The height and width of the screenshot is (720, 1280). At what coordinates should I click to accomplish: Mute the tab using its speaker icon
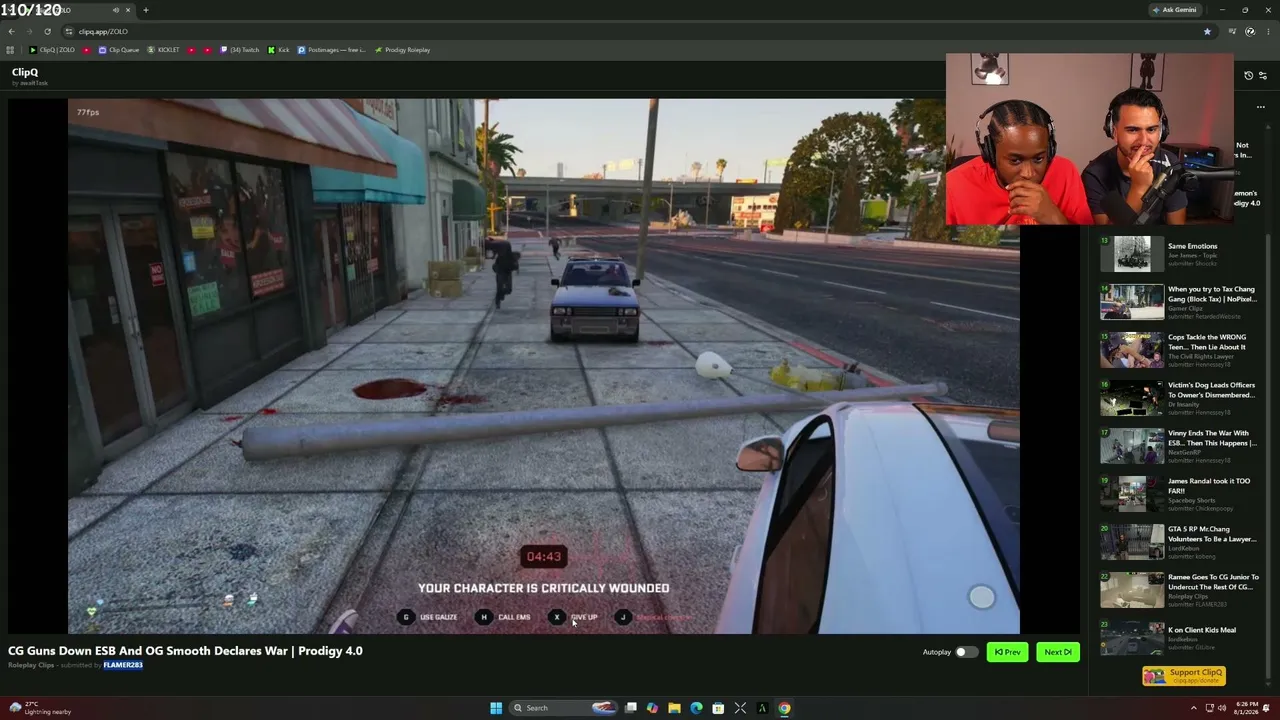pos(116,10)
